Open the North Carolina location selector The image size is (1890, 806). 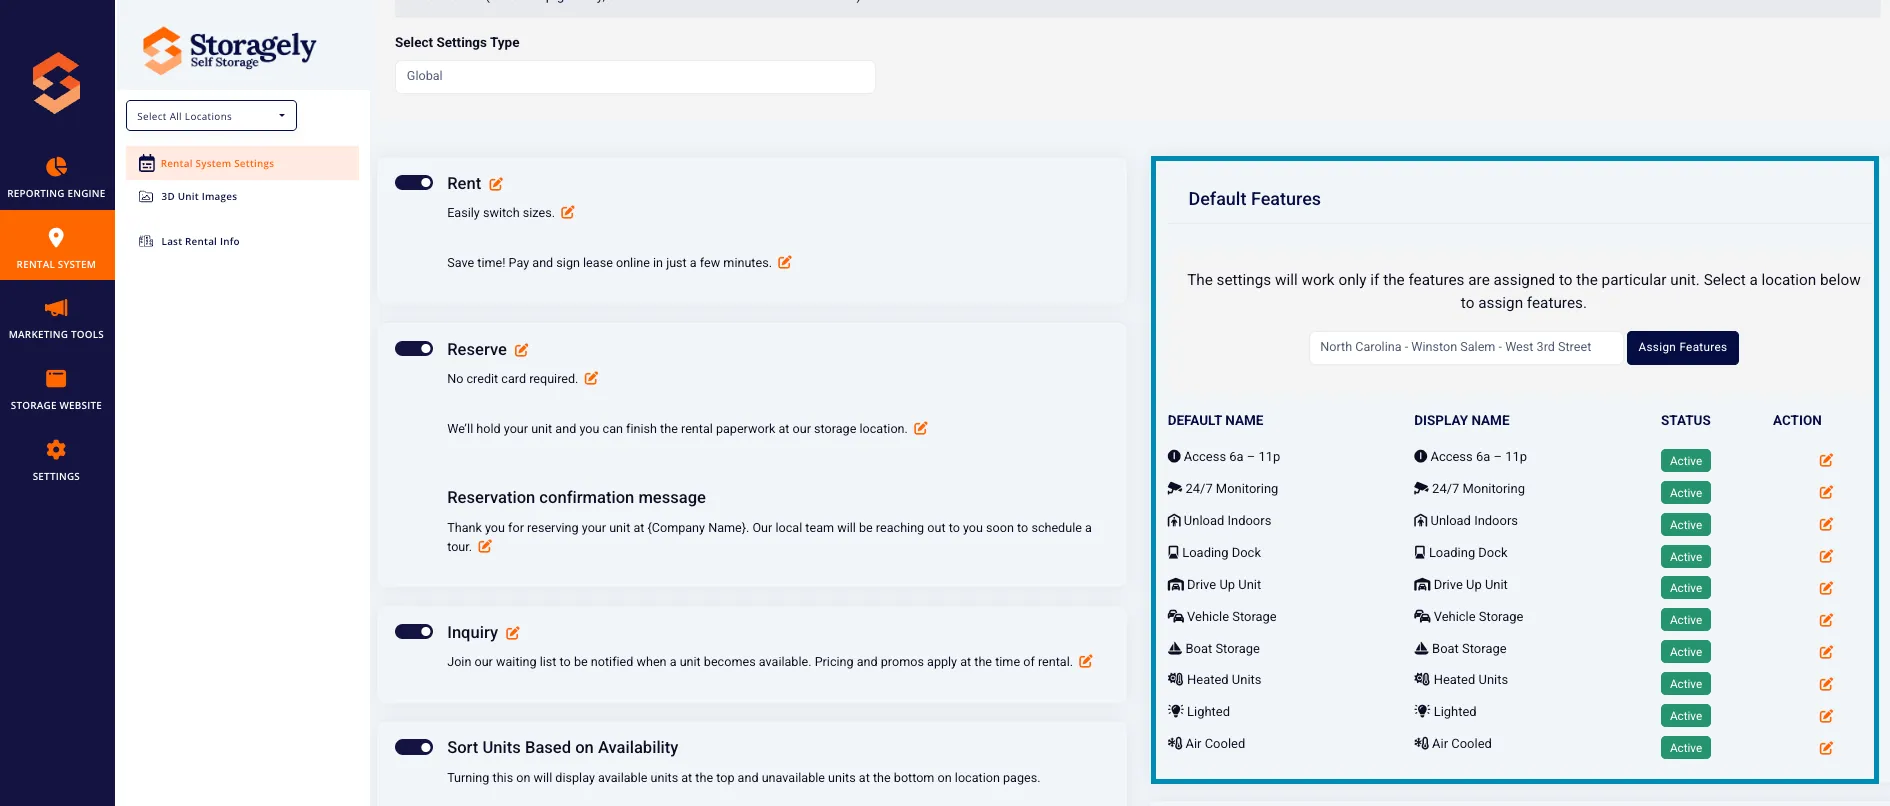click(x=1466, y=347)
